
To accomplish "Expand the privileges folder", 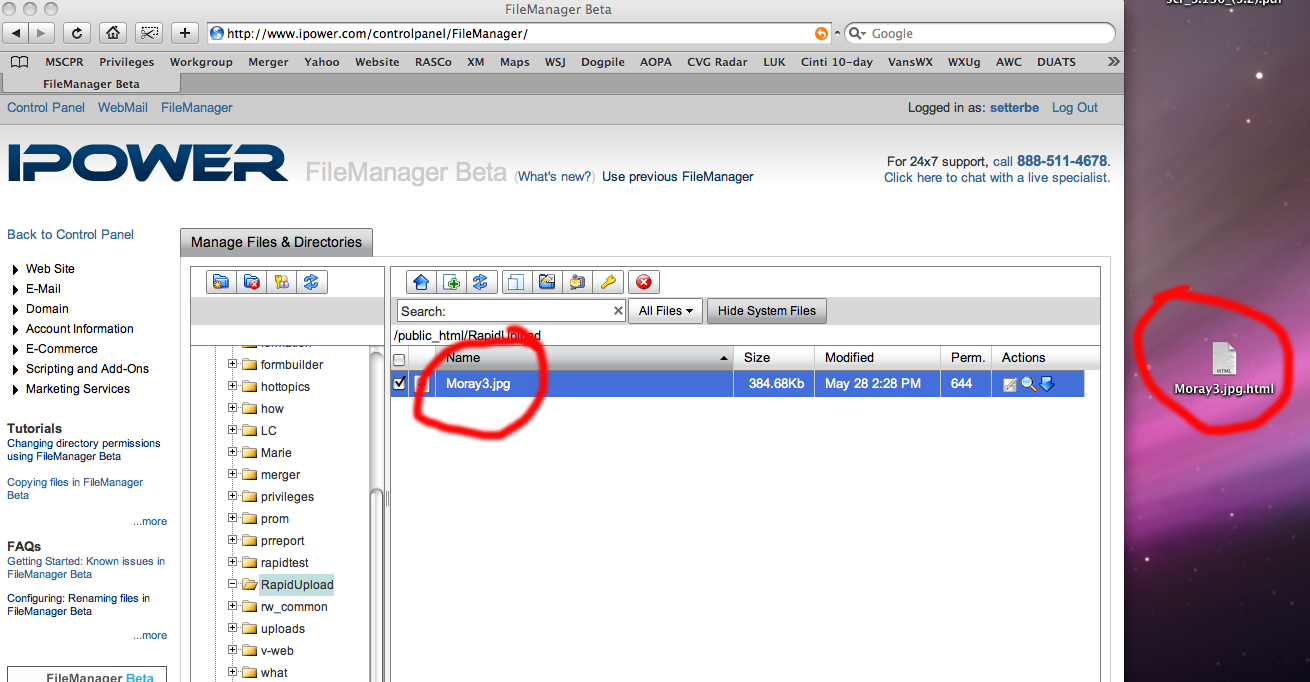I will pyautogui.click(x=233, y=496).
